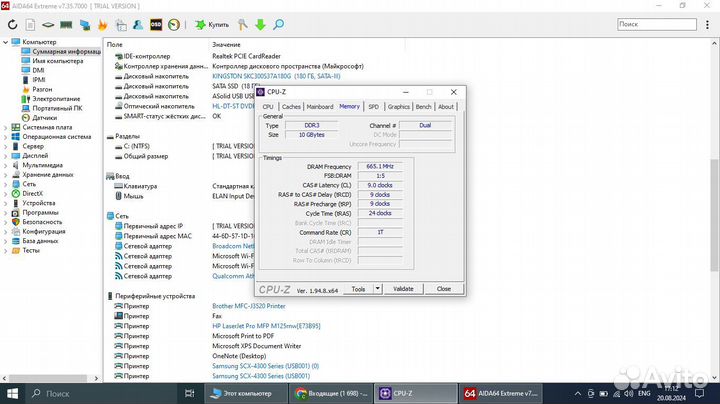Click the Поиск search field in AIDA64
The width and height of the screenshot is (720, 404).
coord(657,24)
